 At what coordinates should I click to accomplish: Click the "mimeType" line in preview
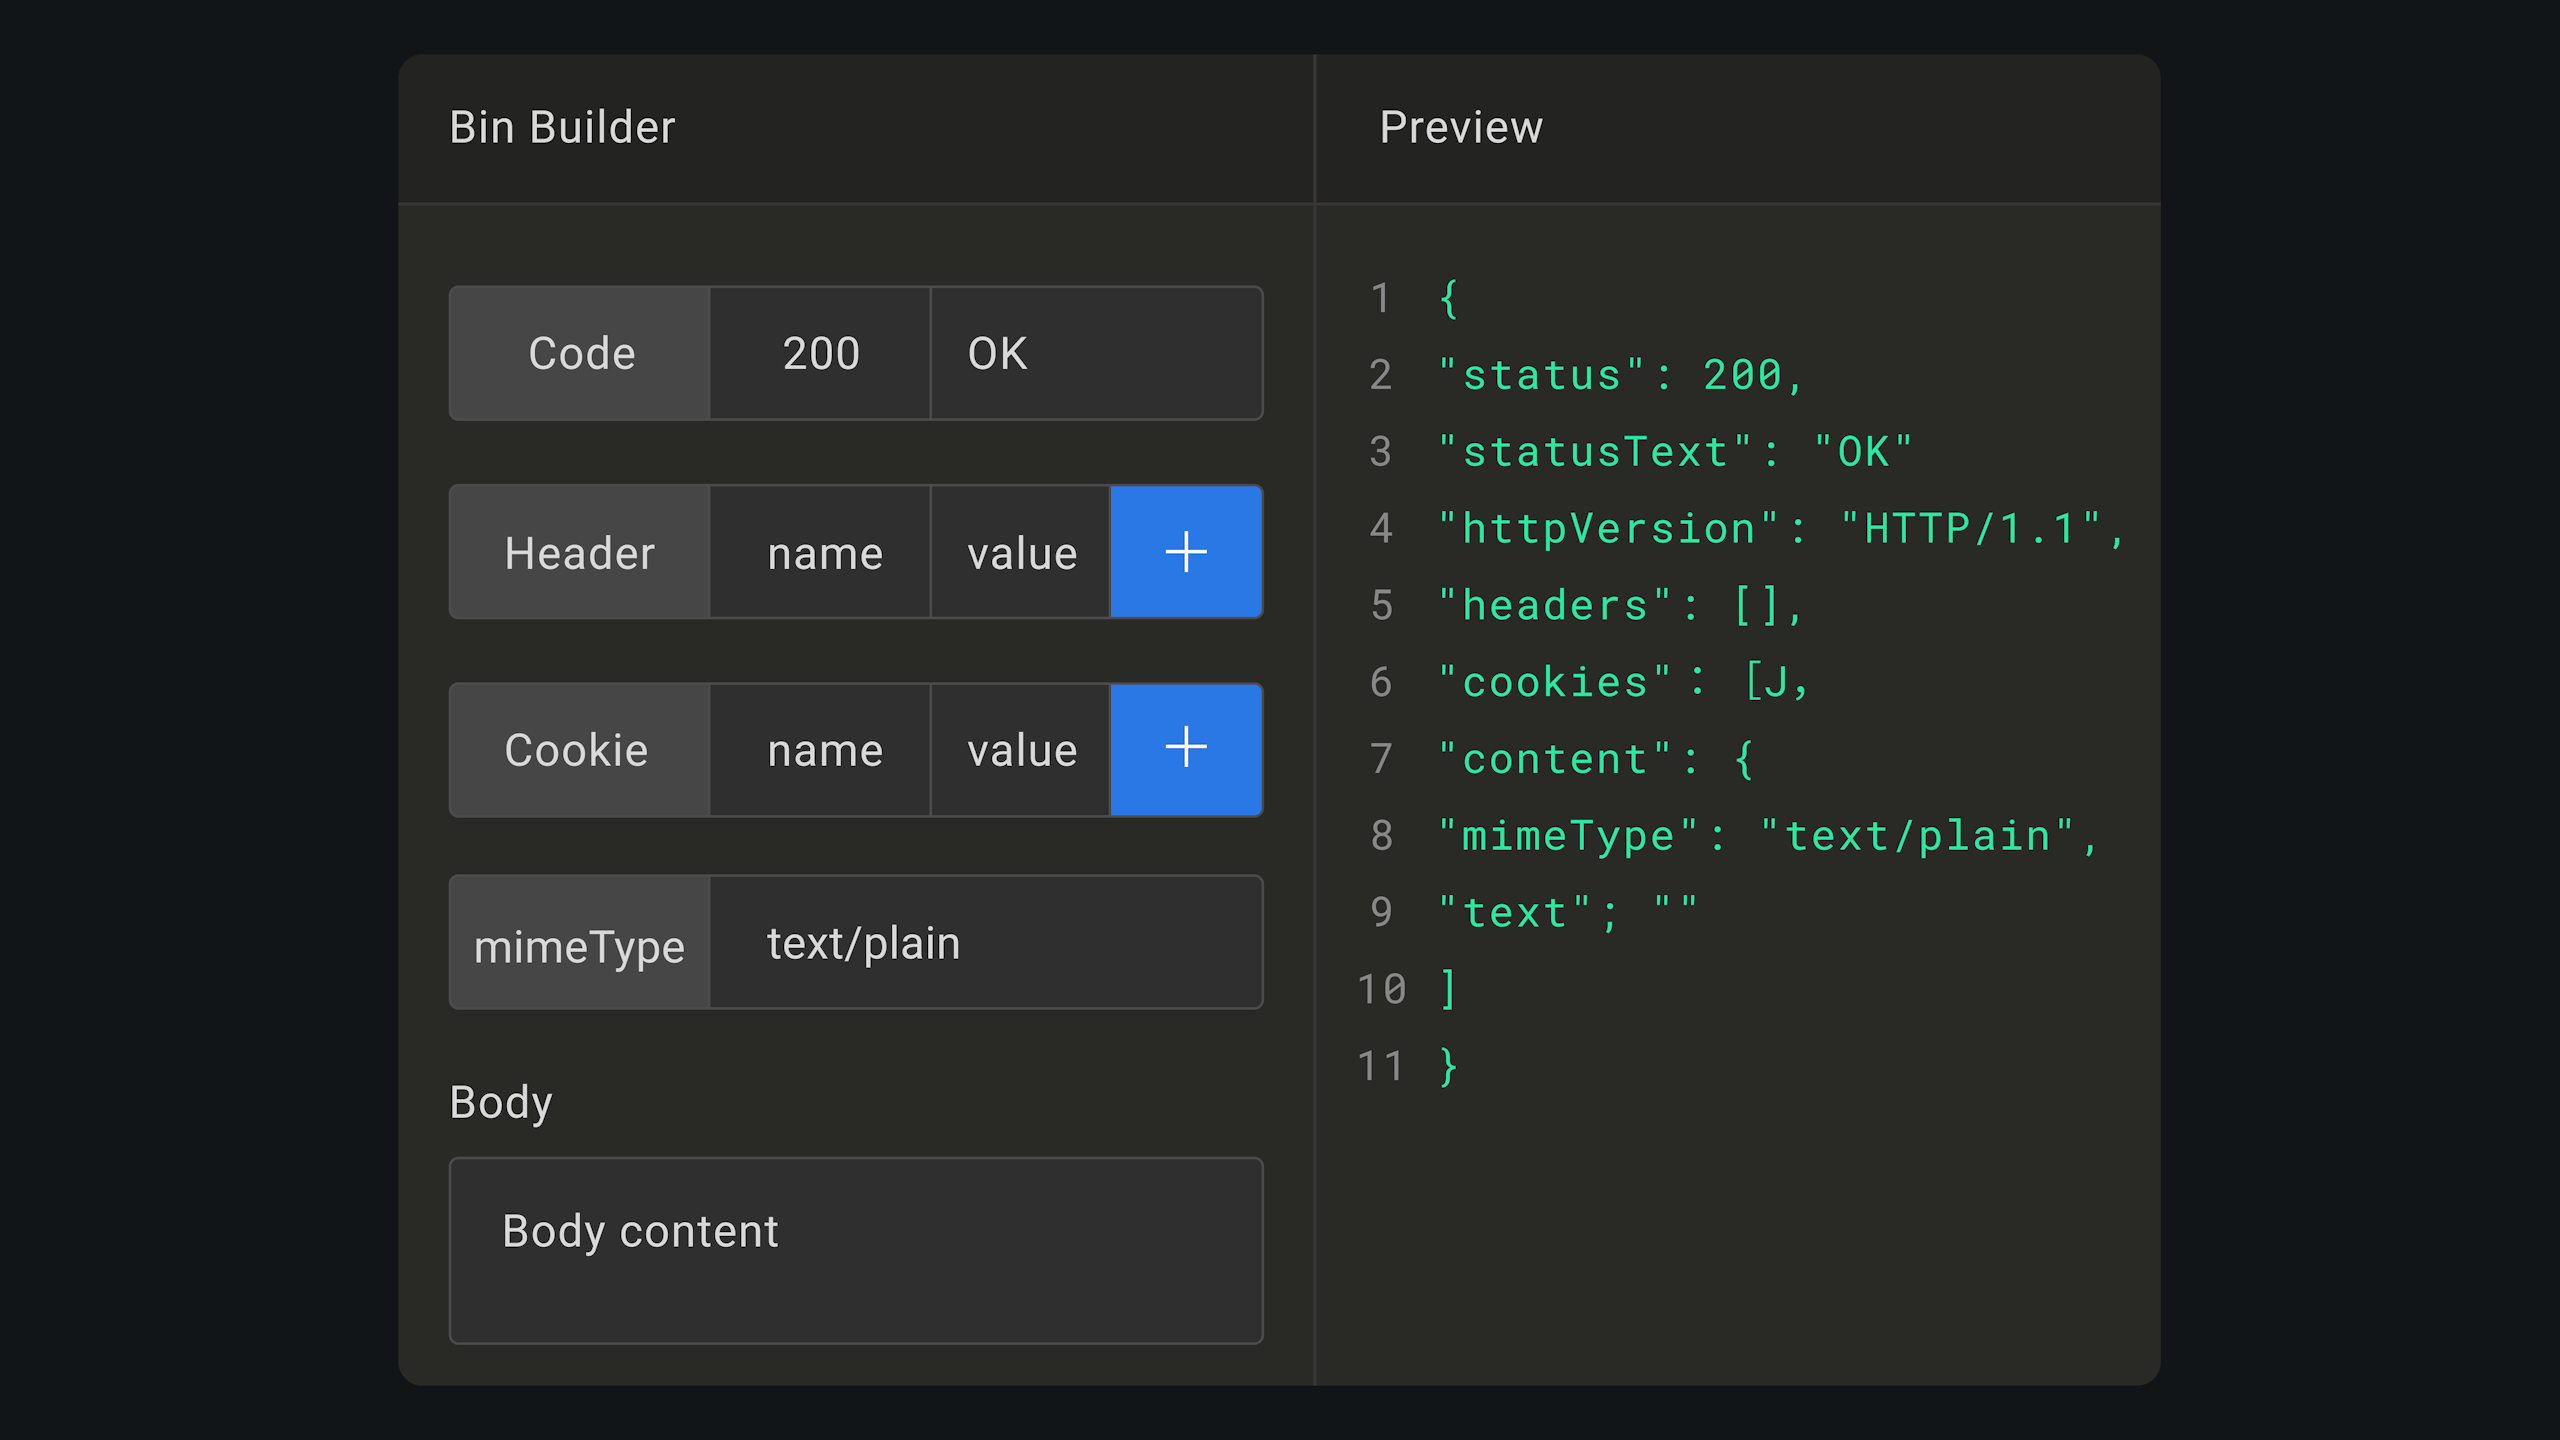click(x=1768, y=836)
